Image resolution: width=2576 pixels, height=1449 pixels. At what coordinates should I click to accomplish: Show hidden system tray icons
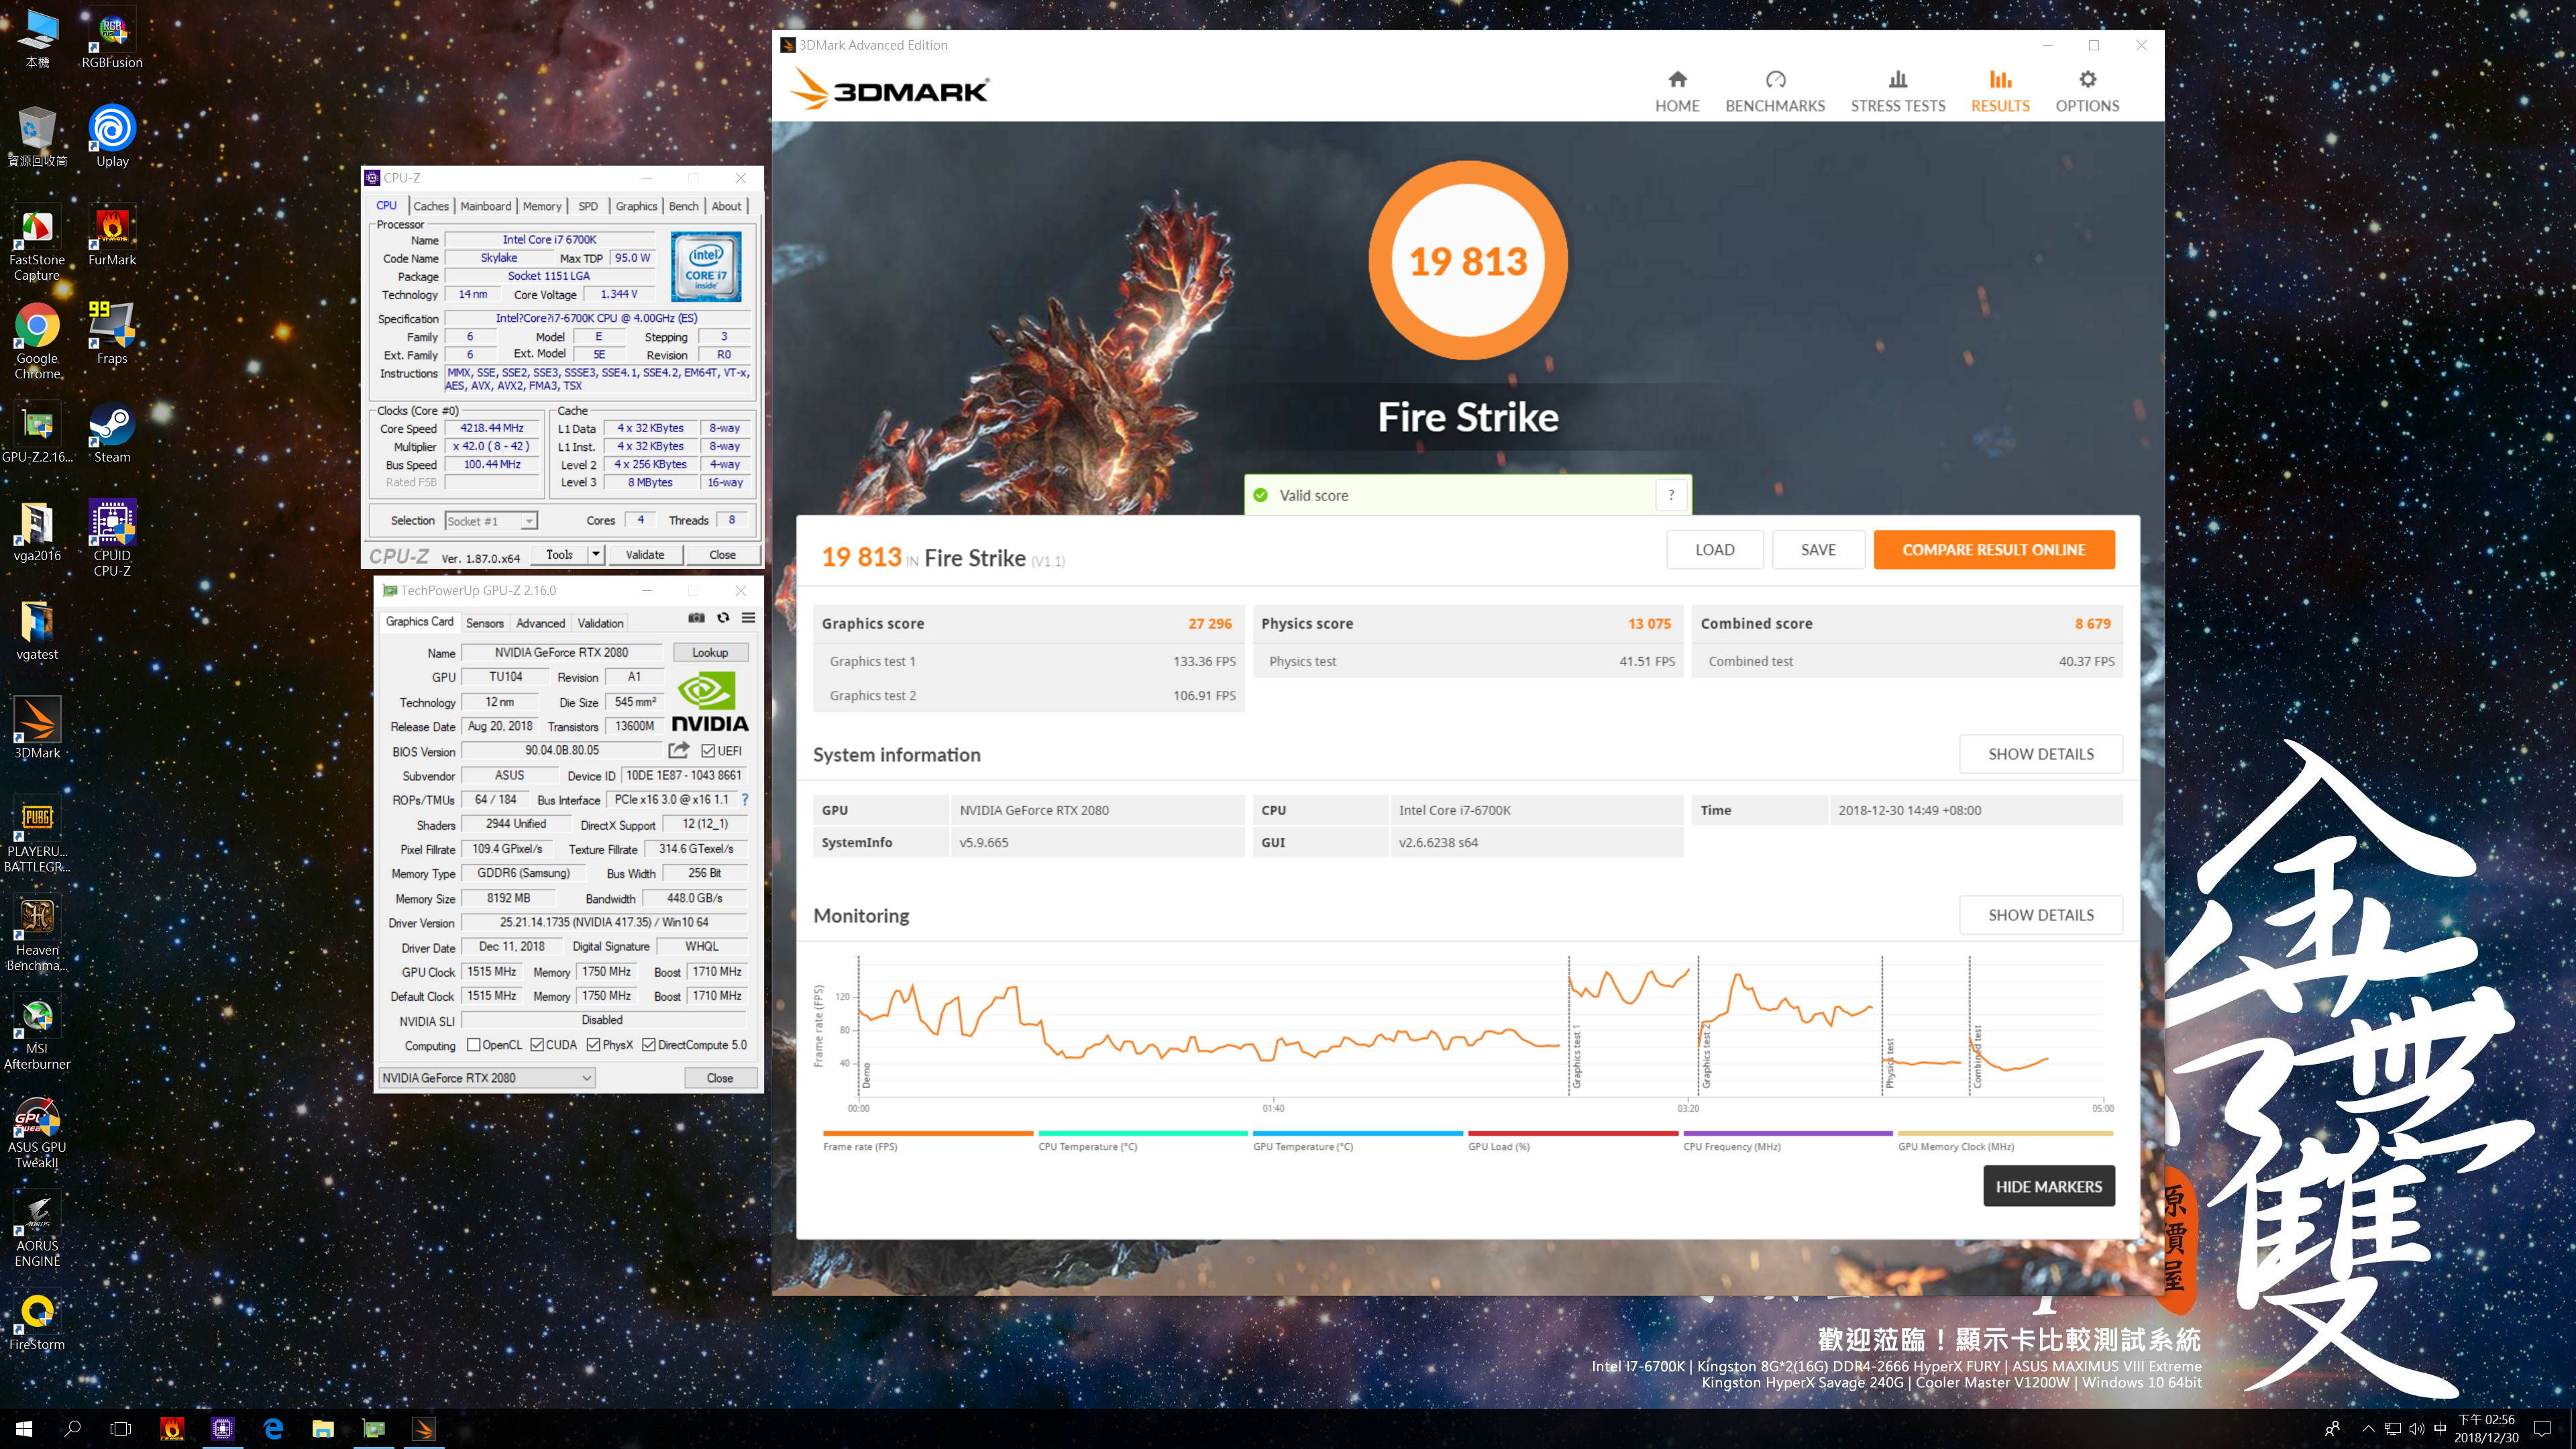tap(2367, 1429)
